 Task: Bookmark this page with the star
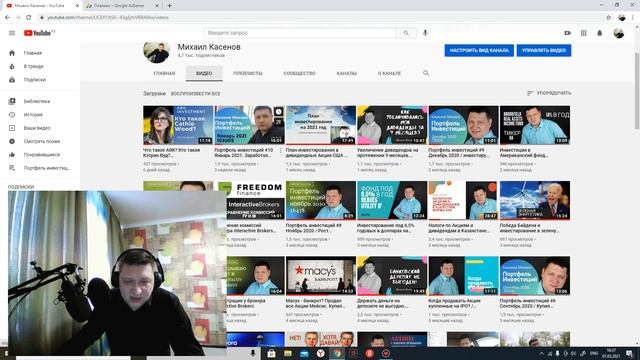point(609,18)
